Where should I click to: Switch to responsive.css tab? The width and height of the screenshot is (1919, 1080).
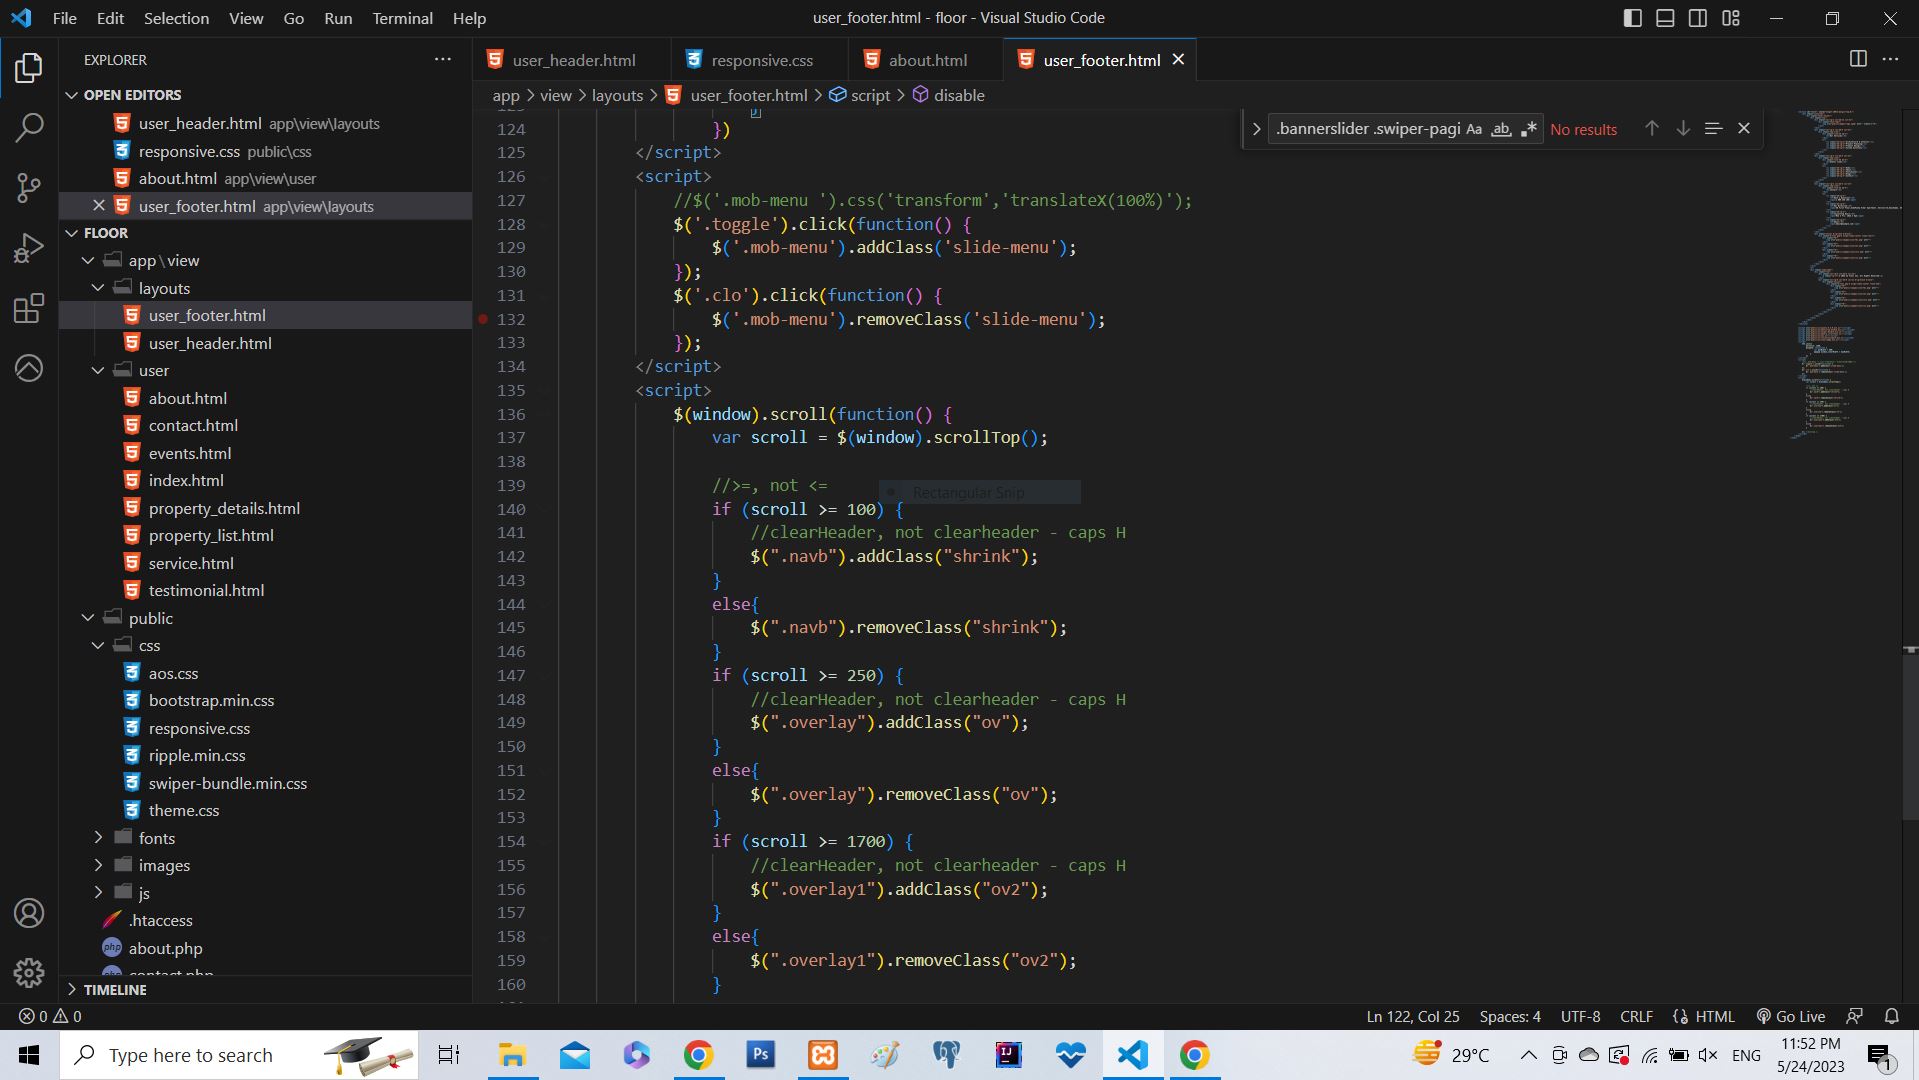(x=761, y=60)
